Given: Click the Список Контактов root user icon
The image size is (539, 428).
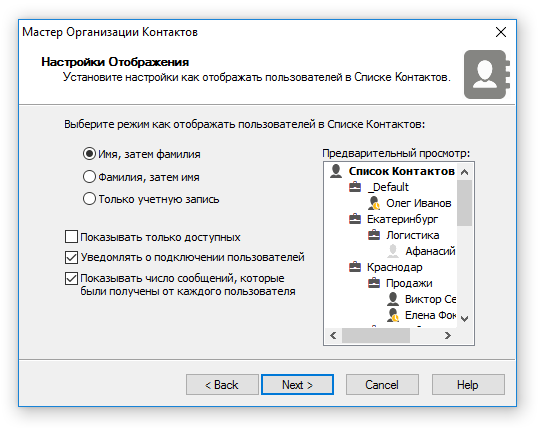Looking at the screenshot, I should point(336,171).
